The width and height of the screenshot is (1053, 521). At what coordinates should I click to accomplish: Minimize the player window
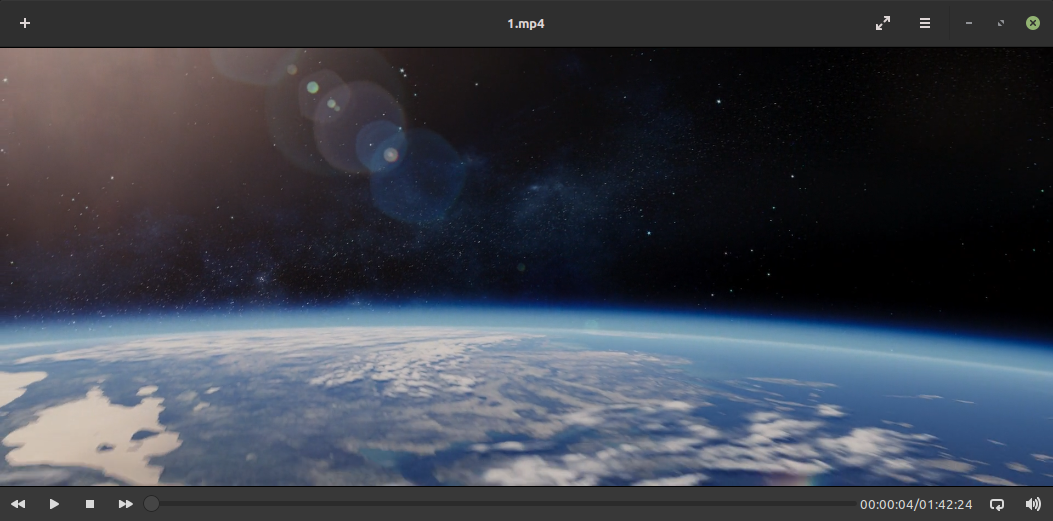point(968,23)
